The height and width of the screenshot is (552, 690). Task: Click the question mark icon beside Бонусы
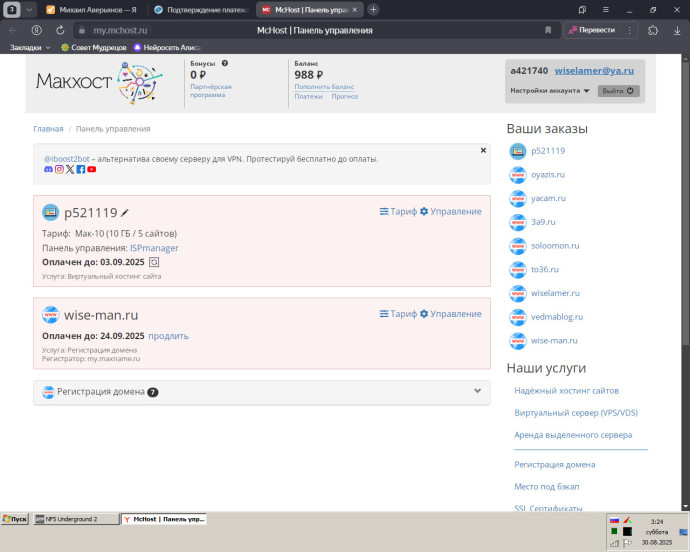coord(225,63)
